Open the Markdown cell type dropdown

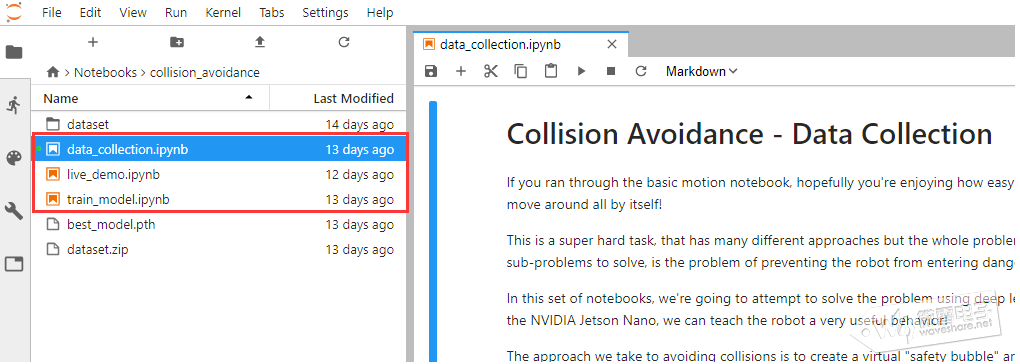[701, 72]
